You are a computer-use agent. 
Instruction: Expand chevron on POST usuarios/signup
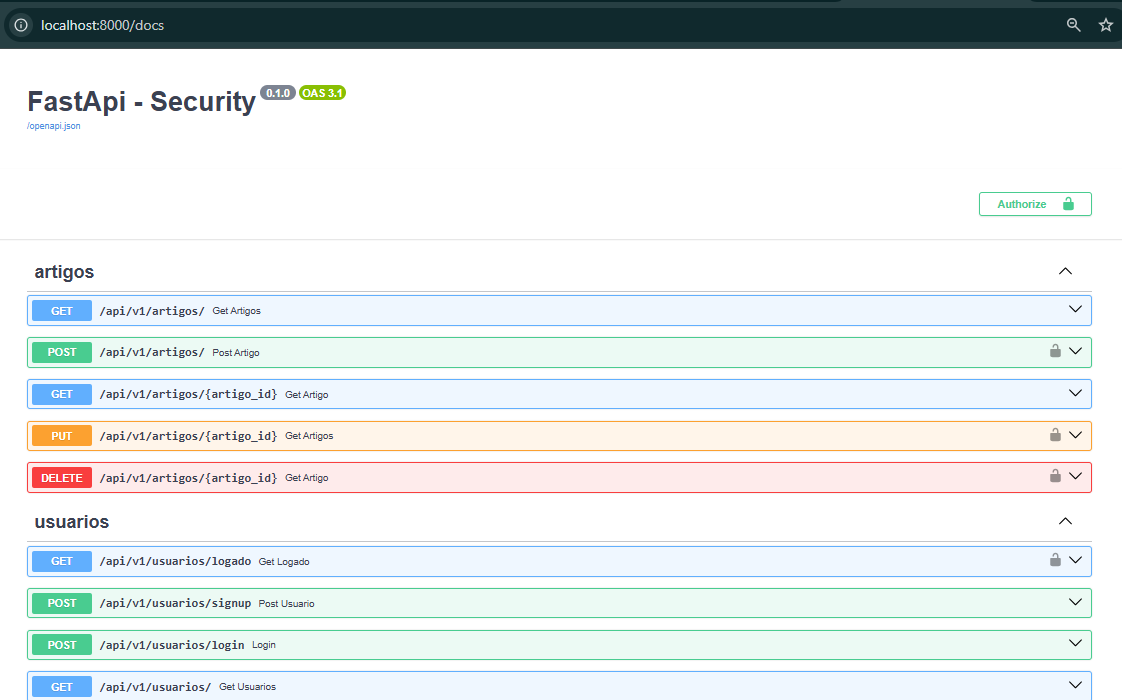coord(1075,602)
